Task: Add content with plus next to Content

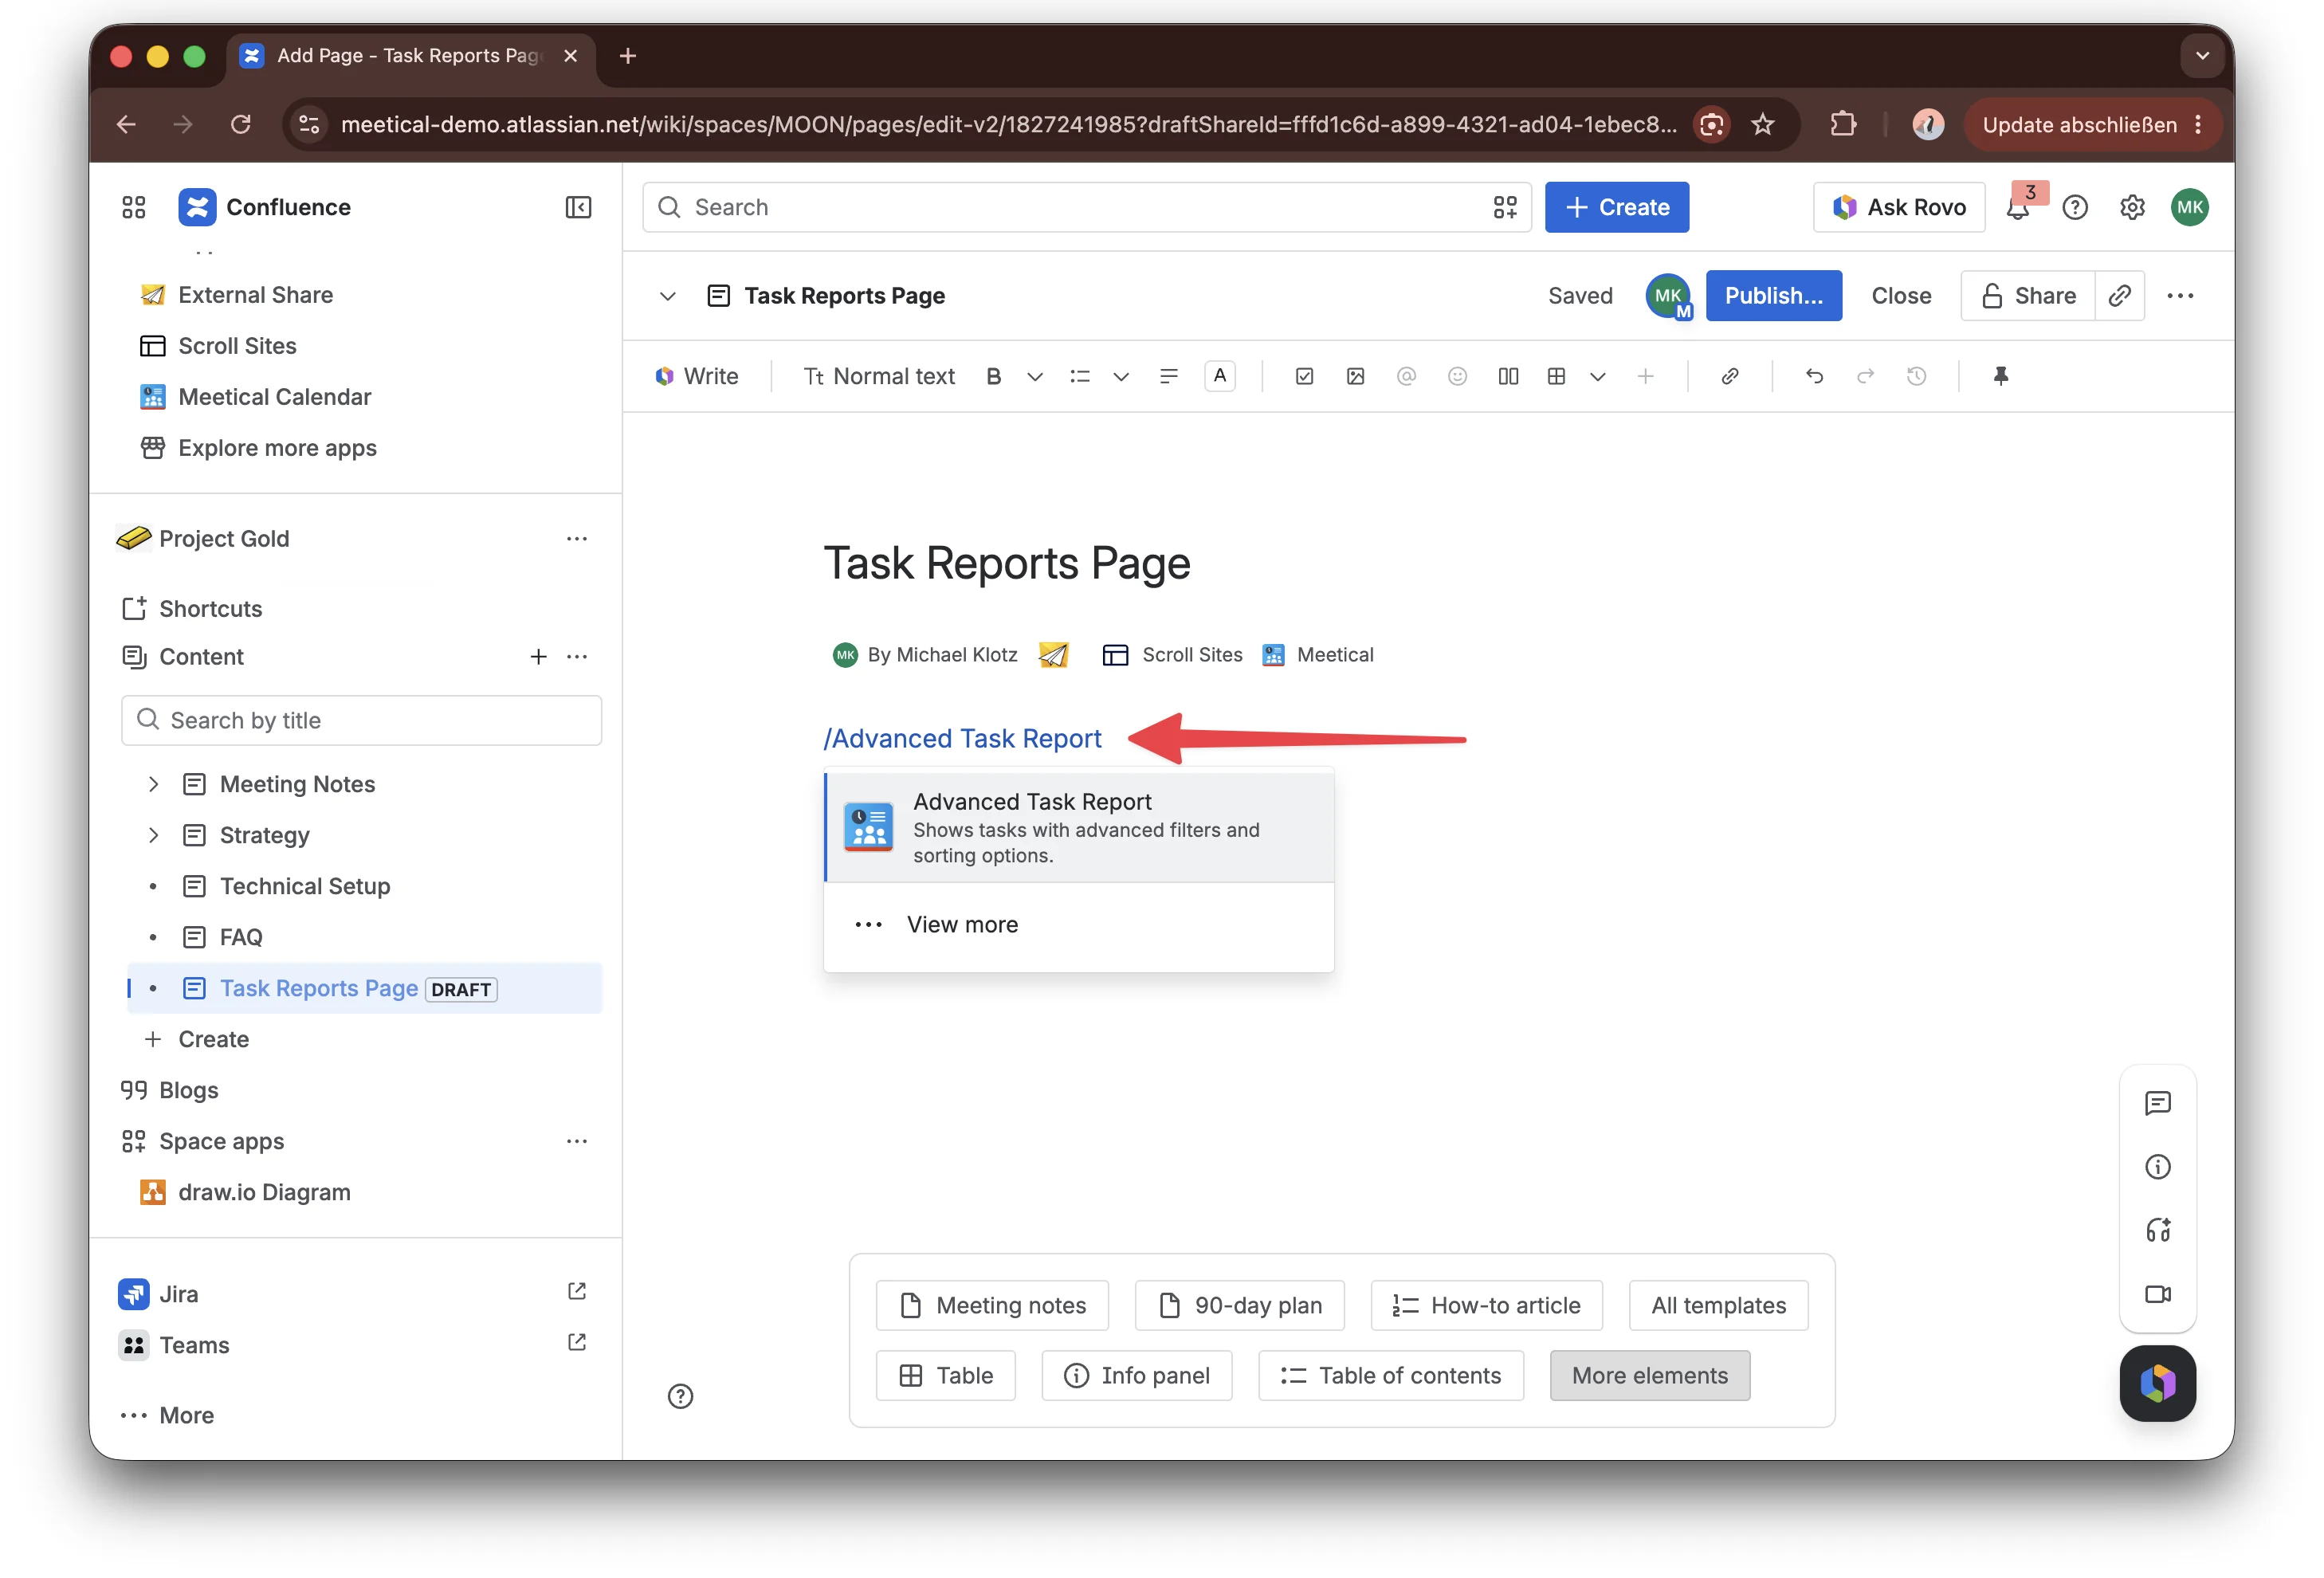Action: coord(538,656)
